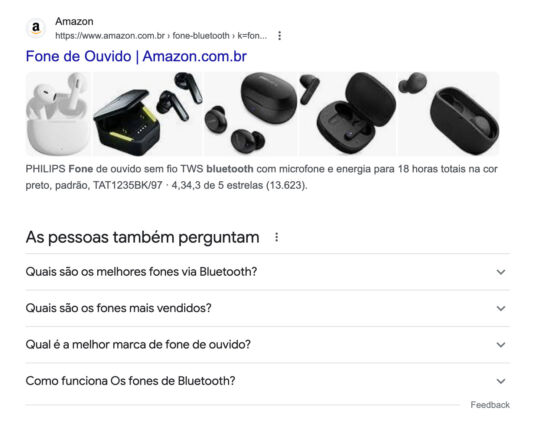Expand 'Quais são os fones mais vendidos?' question
Image resolution: width=560 pixels, height=425 pixels.
click(x=268, y=308)
